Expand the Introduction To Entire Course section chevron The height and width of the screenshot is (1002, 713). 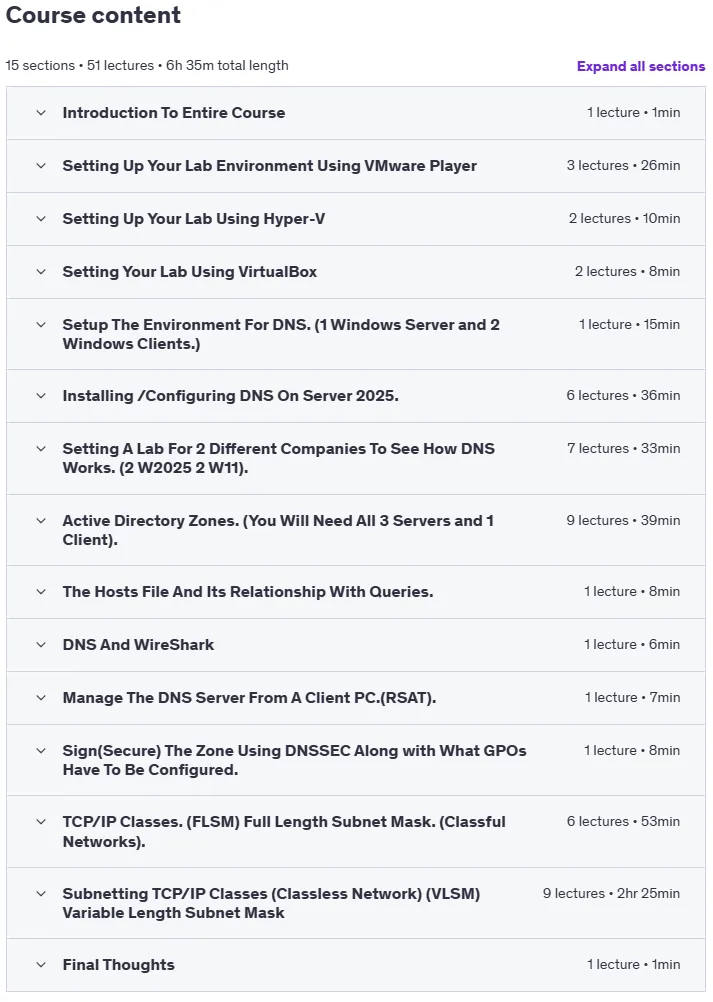coord(41,112)
